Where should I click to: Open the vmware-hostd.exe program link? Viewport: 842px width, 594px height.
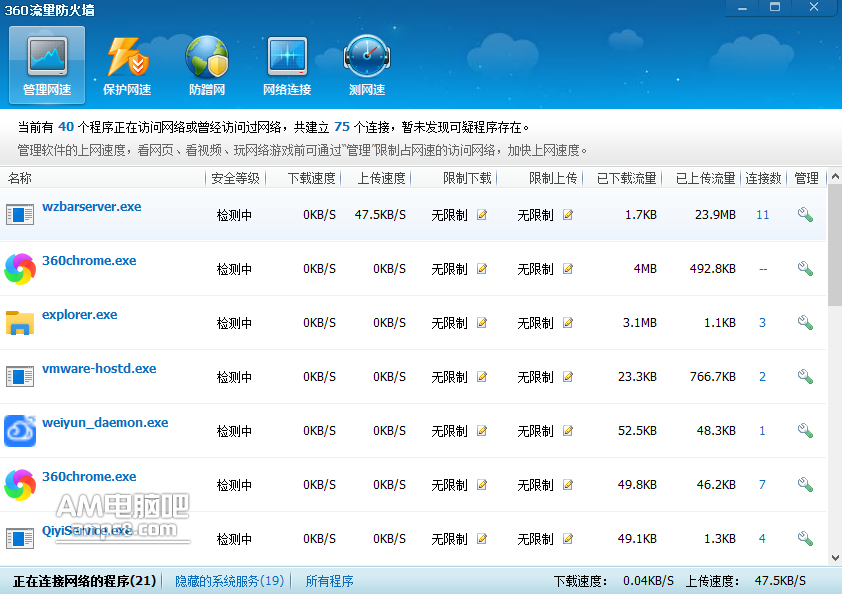tap(99, 368)
